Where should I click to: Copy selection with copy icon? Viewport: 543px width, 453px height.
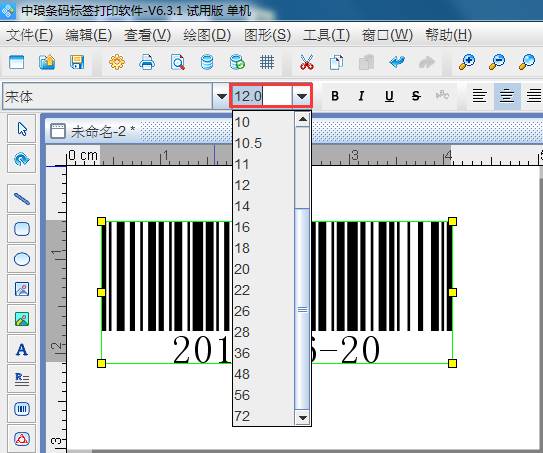tap(336, 63)
